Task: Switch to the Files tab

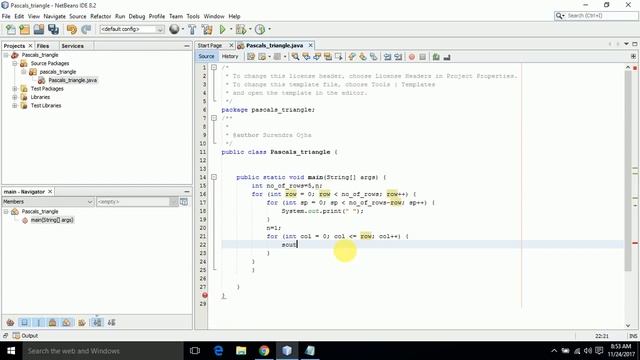Action: (x=43, y=46)
